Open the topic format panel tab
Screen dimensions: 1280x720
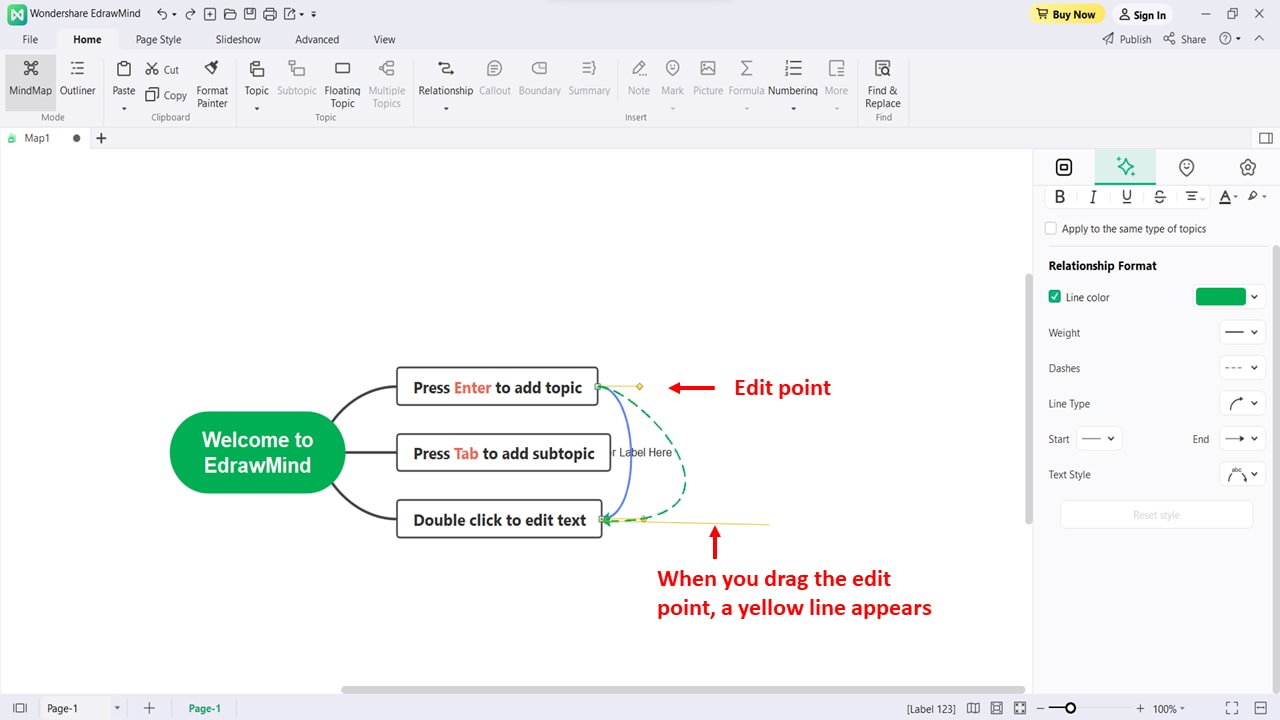tap(1064, 167)
